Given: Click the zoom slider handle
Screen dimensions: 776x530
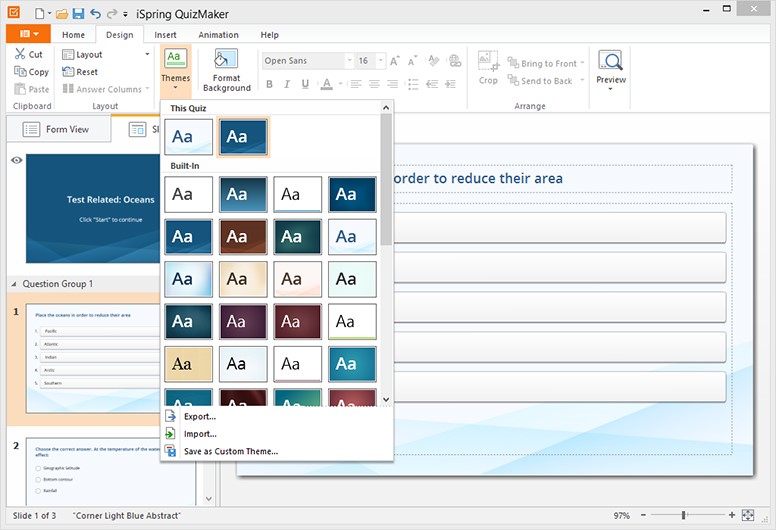Looking at the screenshot, I should [683, 515].
